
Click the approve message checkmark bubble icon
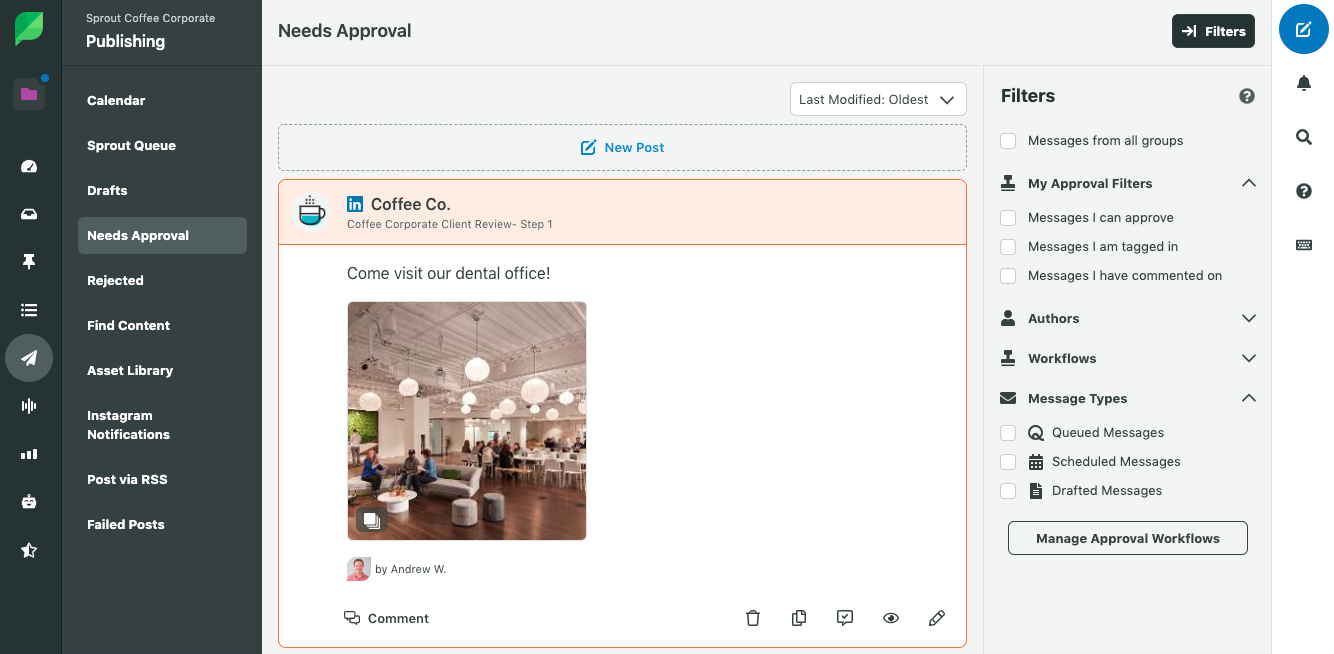(x=845, y=618)
